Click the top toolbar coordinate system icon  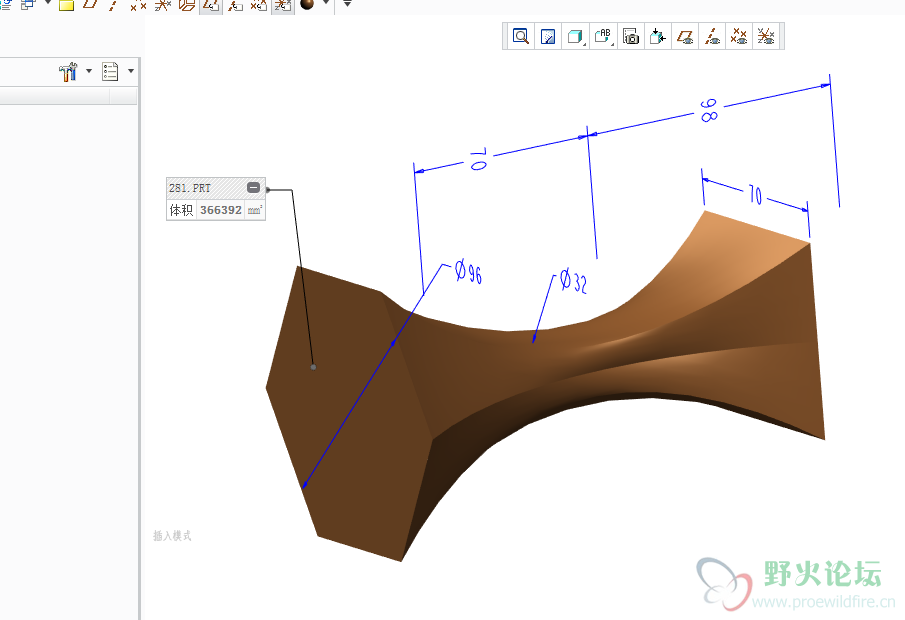162,5
